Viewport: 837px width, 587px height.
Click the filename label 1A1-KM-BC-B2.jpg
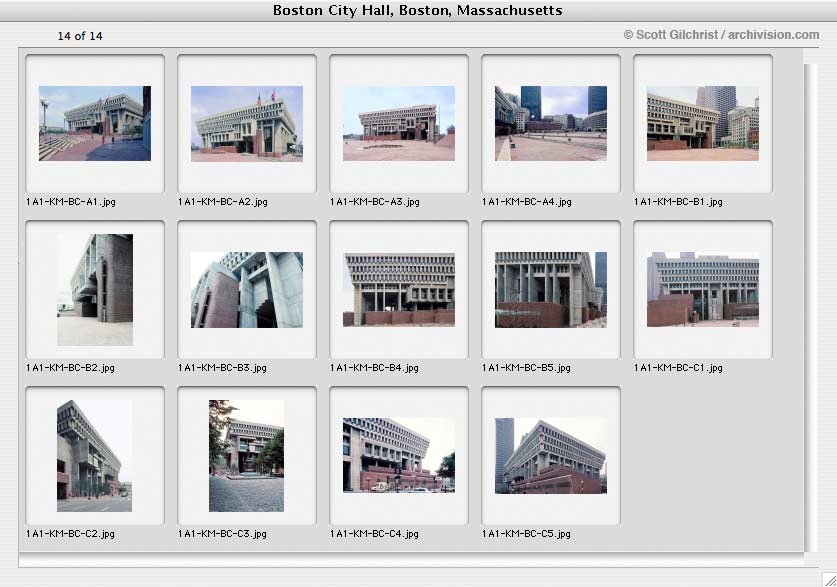(70, 368)
